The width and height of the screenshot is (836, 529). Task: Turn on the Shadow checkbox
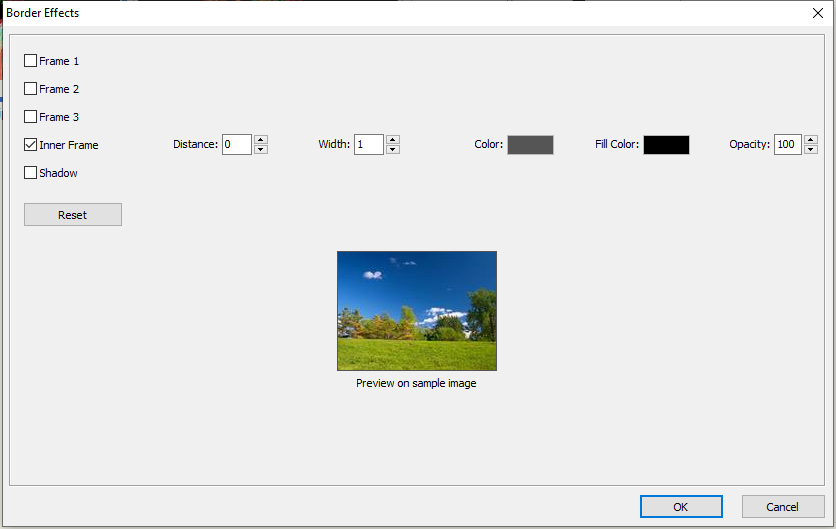31,173
